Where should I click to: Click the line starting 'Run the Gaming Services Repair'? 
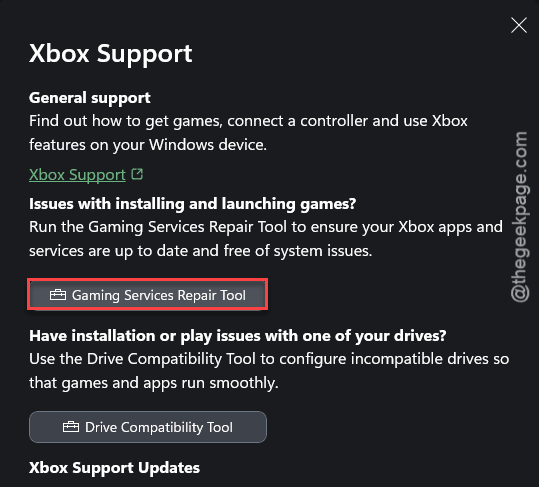[266, 227]
